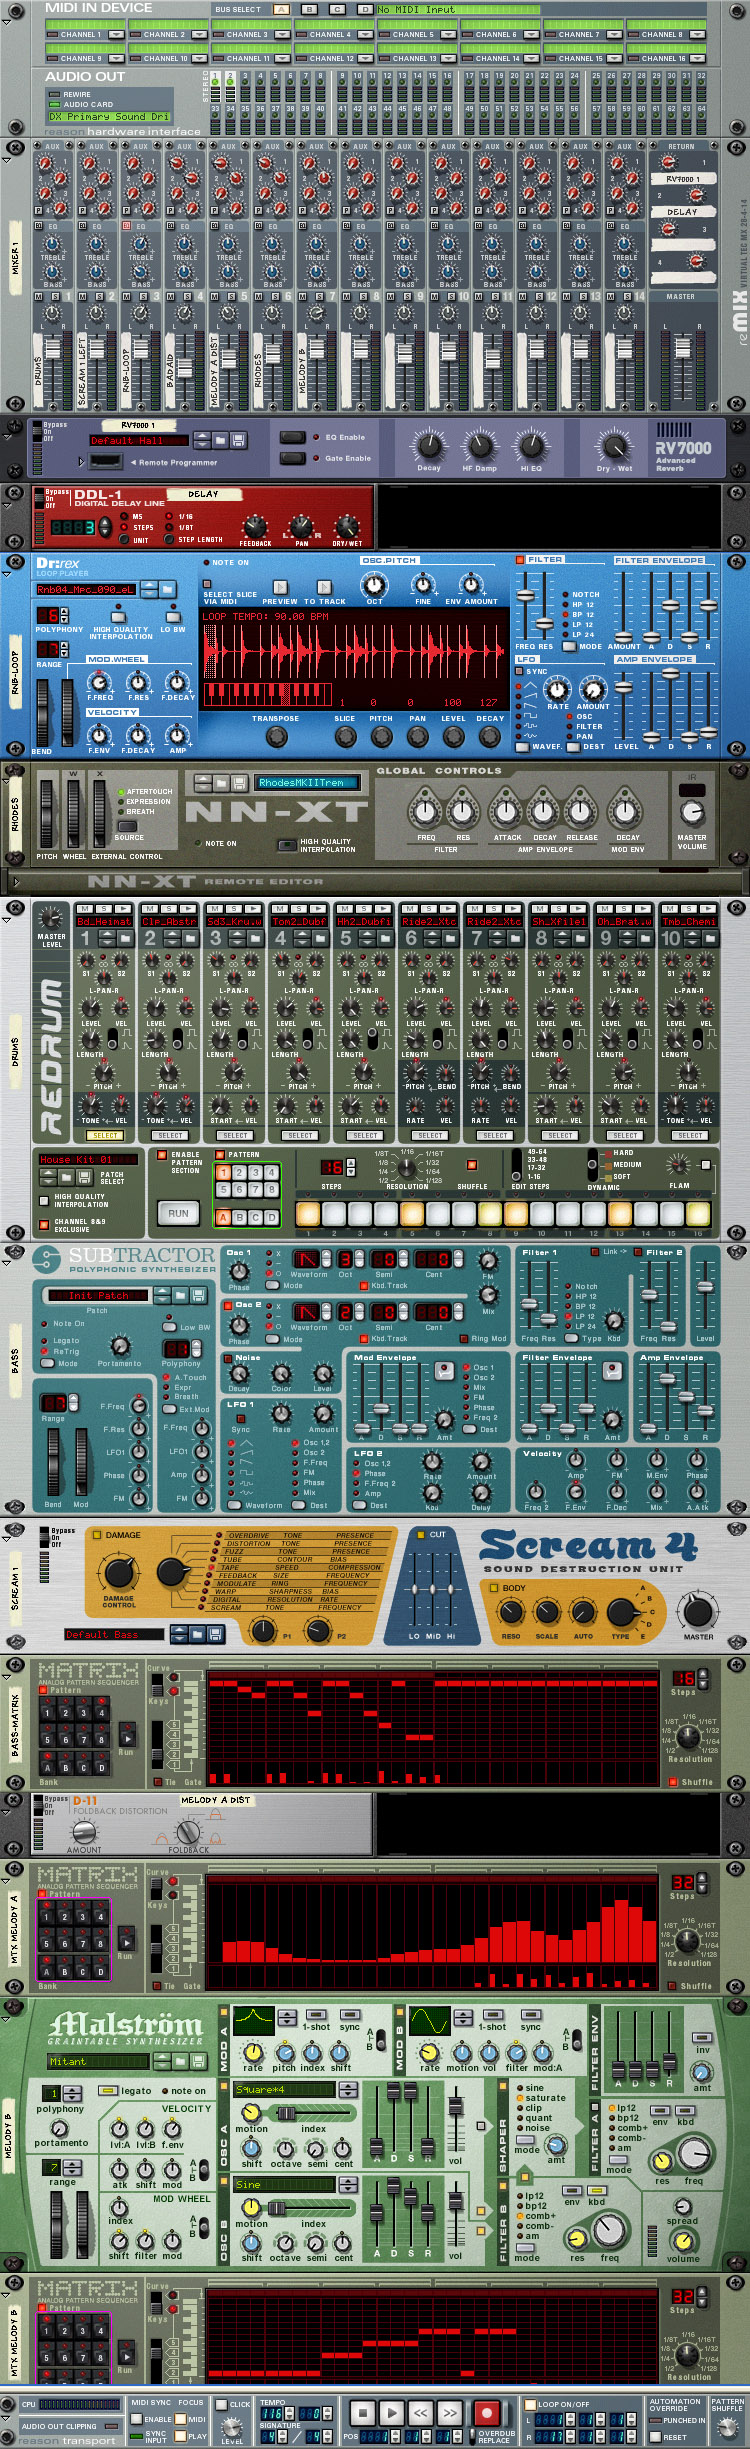This screenshot has height=2449, width=750.
Task: Toggle Redrum Shuffle button
Action: pyautogui.click(x=471, y=1165)
